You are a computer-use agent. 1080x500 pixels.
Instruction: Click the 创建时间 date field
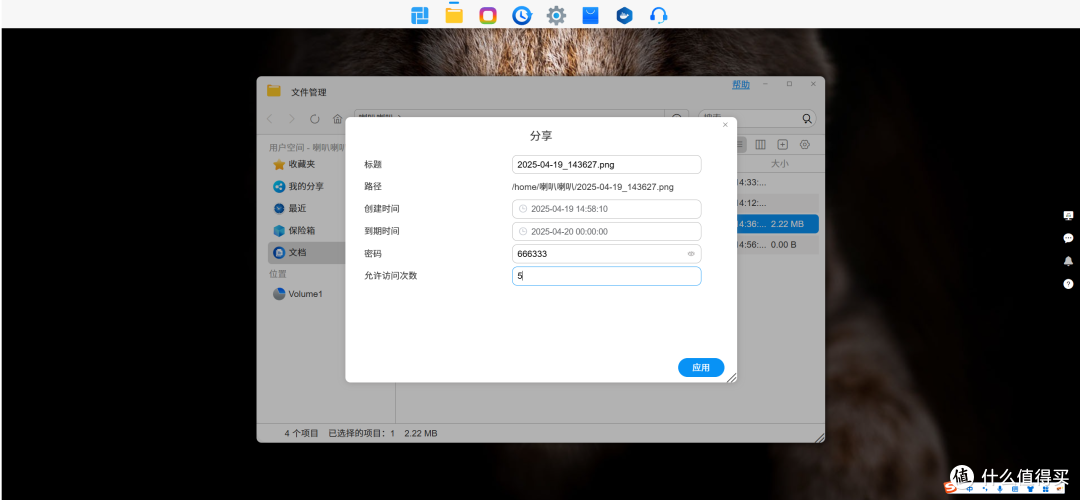(607, 209)
